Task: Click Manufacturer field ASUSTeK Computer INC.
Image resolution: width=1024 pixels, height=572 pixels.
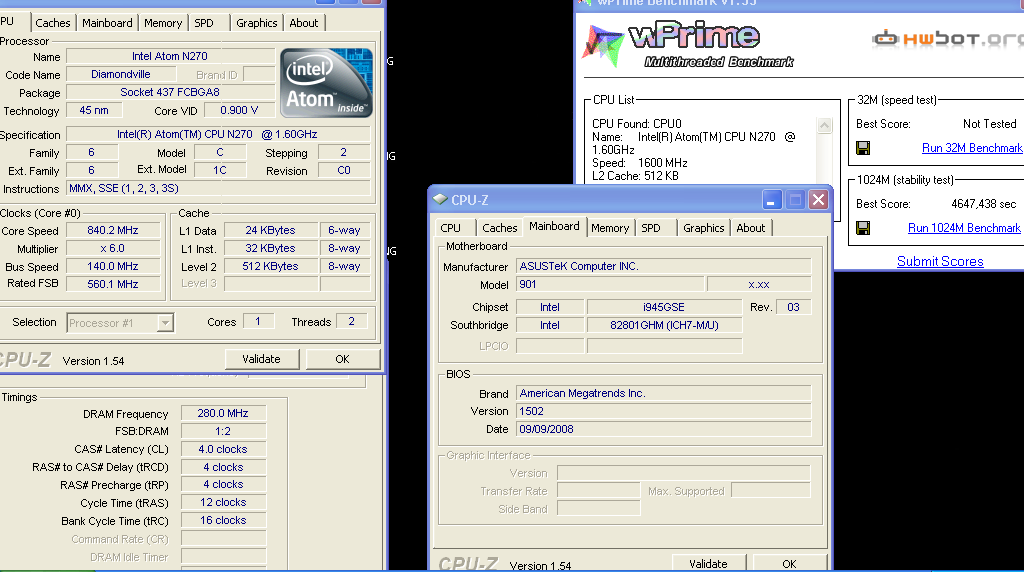Action: pyautogui.click(x=664, y=266)
